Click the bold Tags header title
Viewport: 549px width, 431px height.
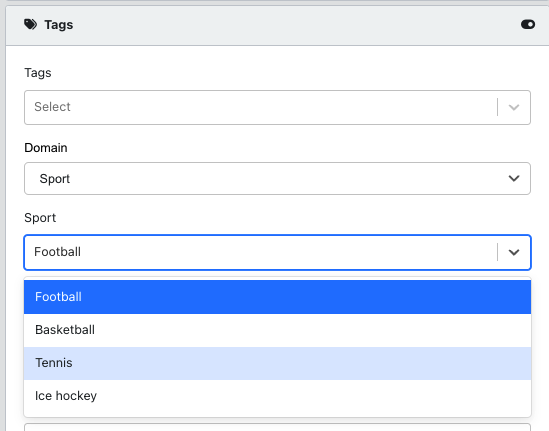point(58,25)
